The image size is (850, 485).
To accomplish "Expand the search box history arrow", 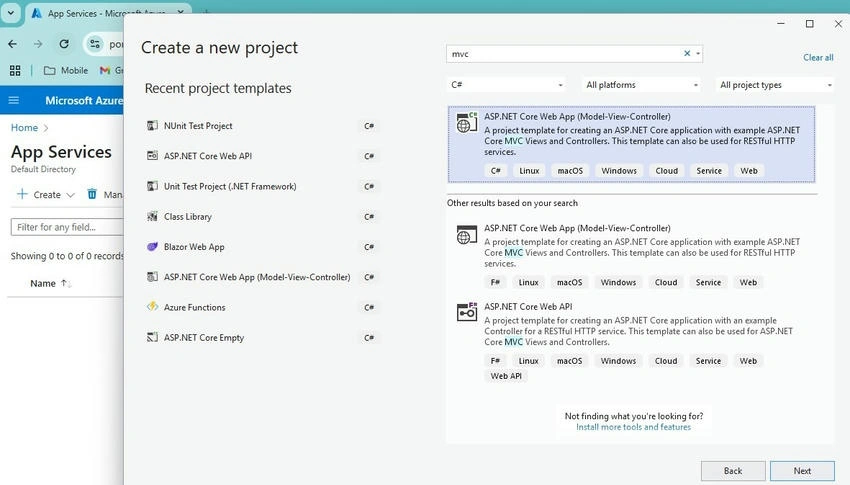I will [698, 54].
